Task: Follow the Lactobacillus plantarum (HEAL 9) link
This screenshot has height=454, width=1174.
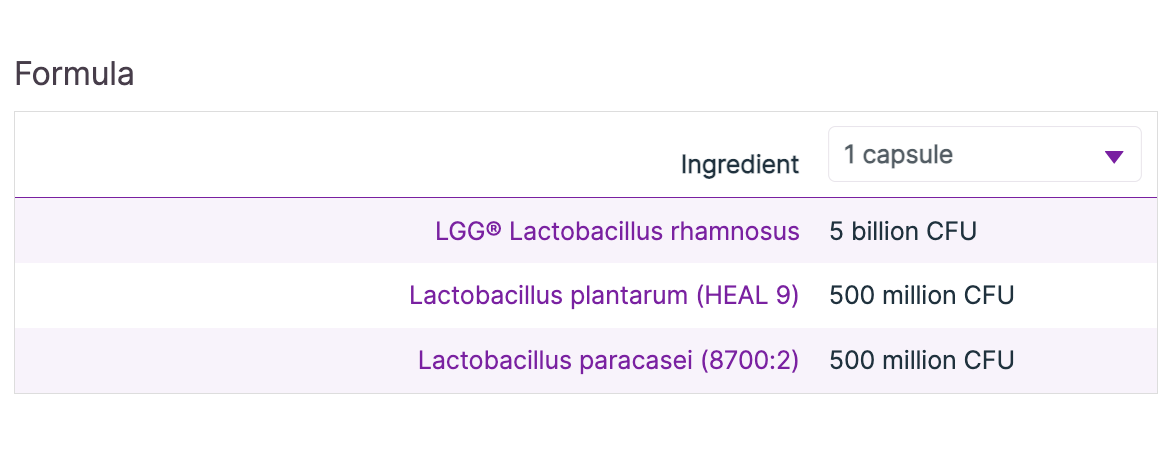Action: pos(604,296)
